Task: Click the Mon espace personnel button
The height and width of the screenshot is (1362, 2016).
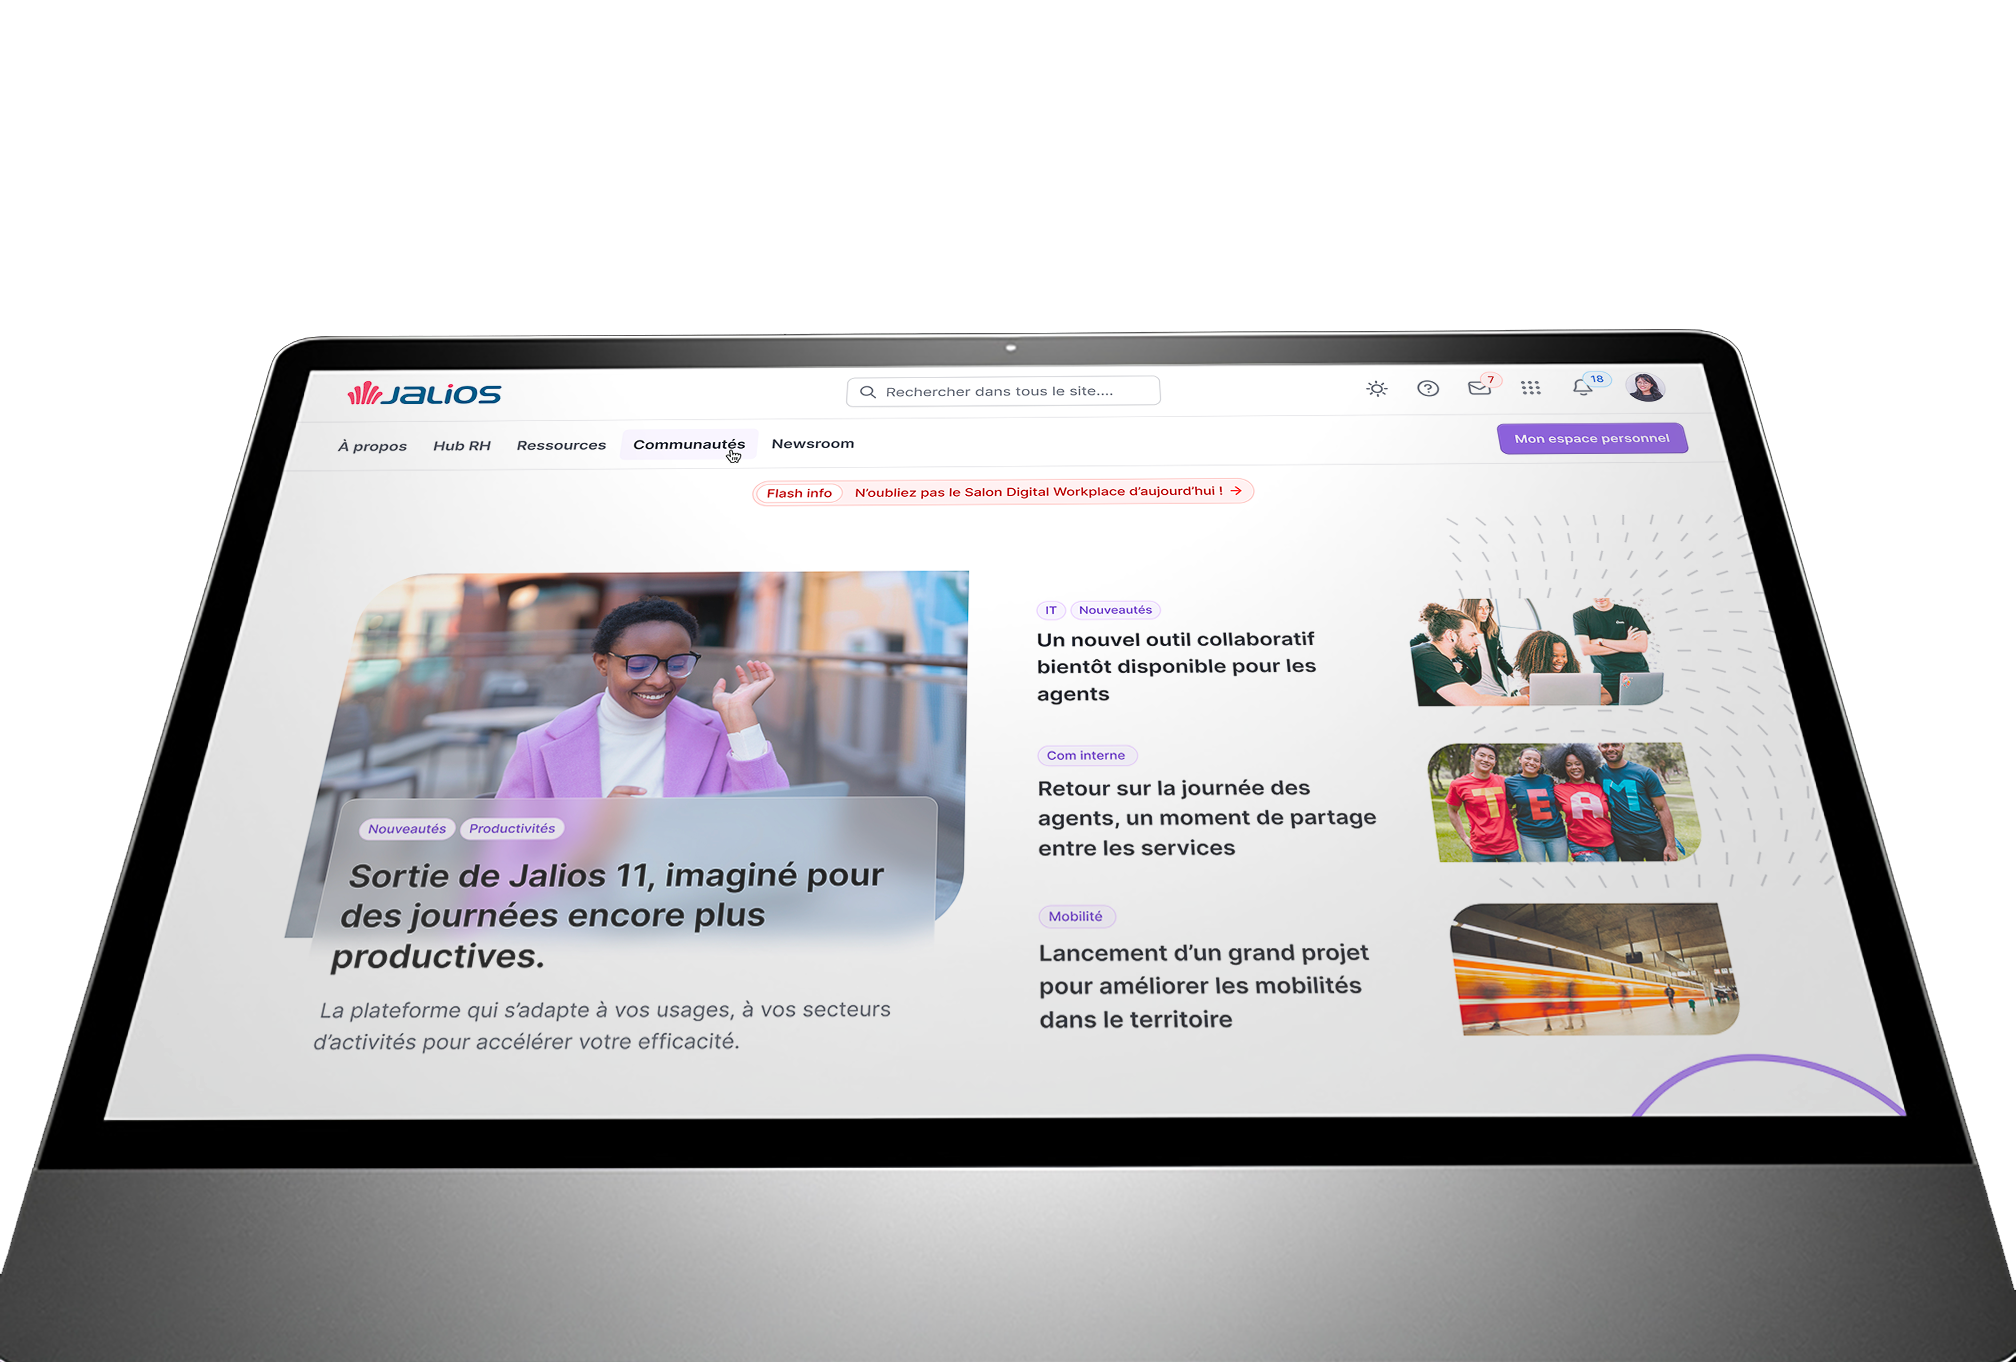Action: point(1592,438)
